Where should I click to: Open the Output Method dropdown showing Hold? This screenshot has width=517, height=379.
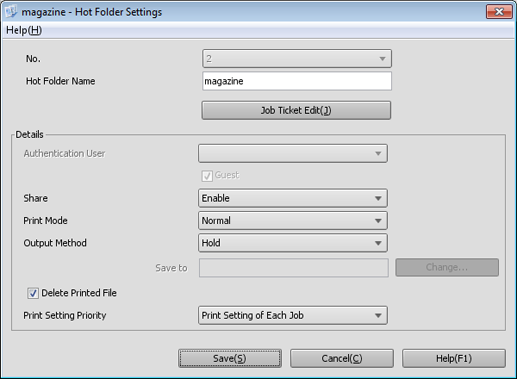tap(293, 243)
